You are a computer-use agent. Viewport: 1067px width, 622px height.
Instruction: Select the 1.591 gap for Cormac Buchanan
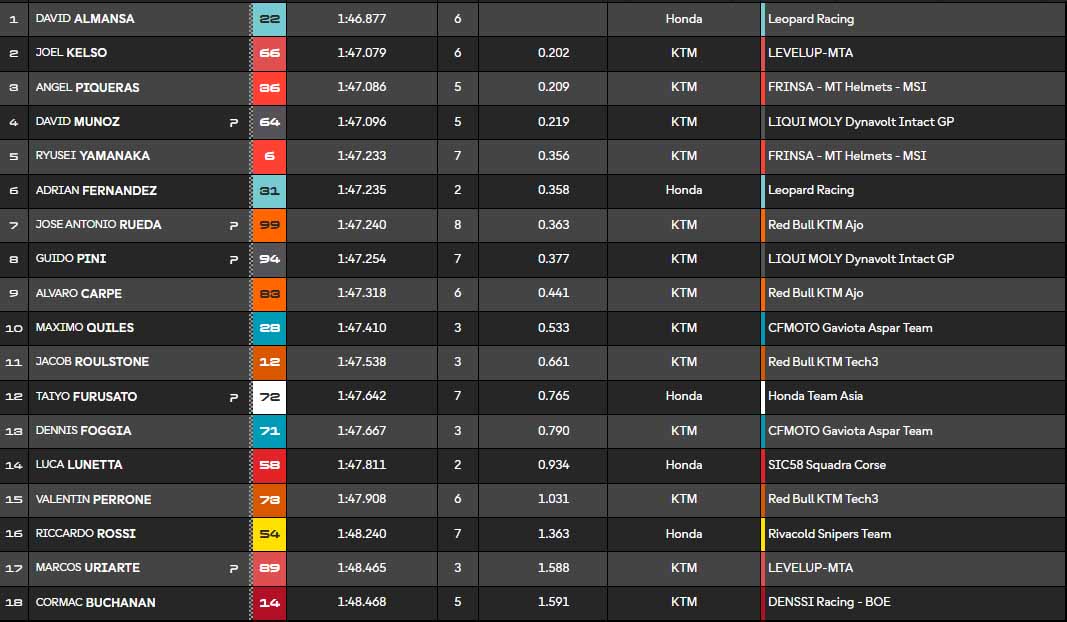[x=553, y=602]
